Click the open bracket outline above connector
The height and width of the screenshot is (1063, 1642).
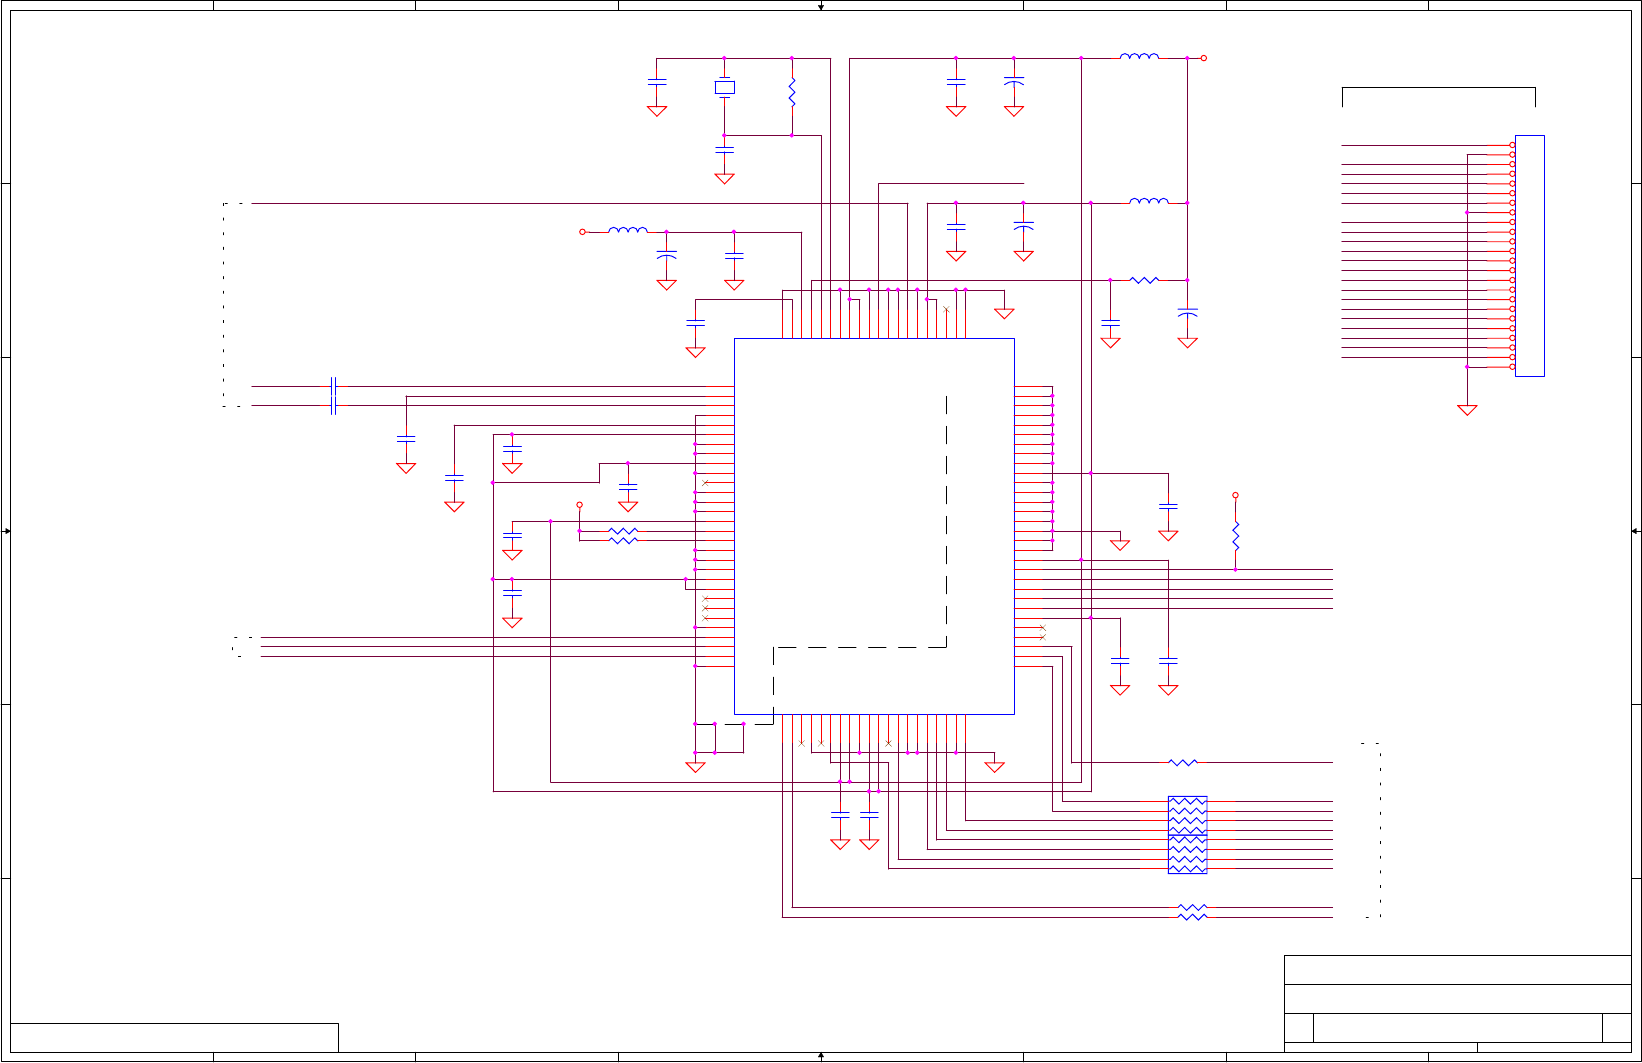[1438, 97]
